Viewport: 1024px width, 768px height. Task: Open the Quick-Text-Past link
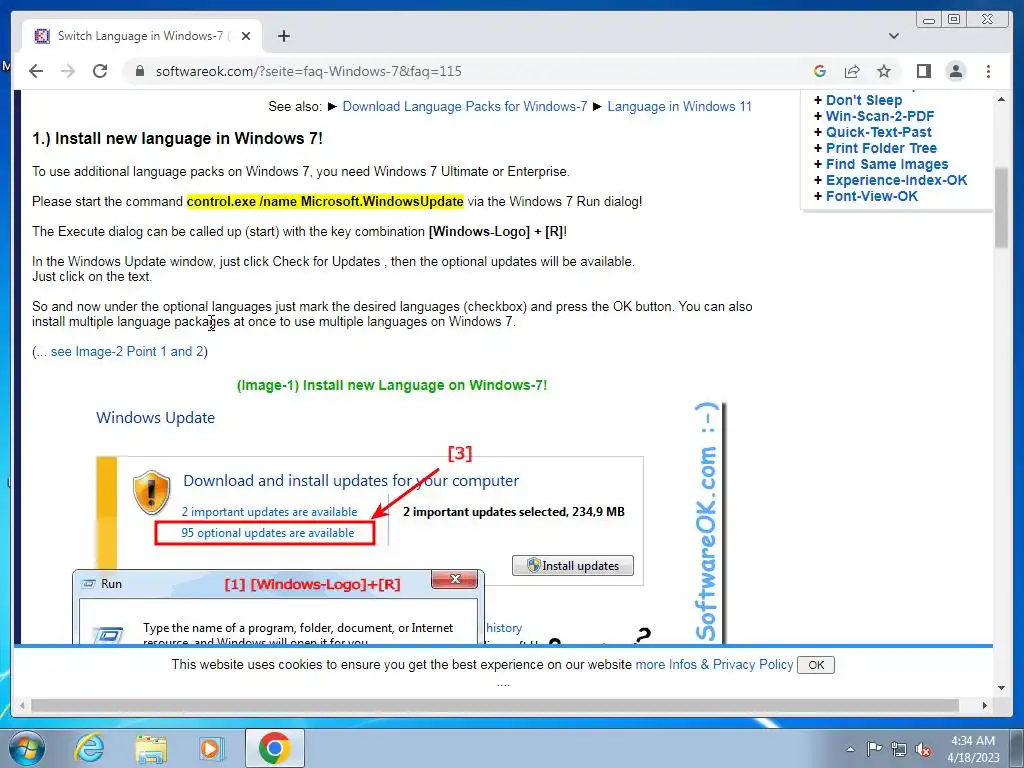[x=878, y=132]
